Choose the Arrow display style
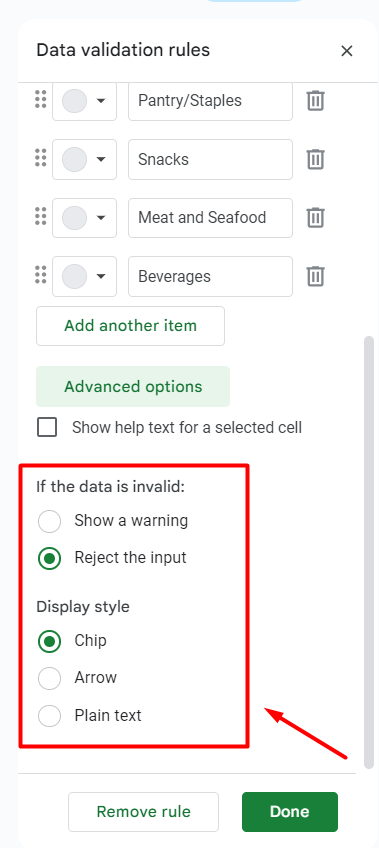This screenshot has width=379, height=848. [50, 678]
